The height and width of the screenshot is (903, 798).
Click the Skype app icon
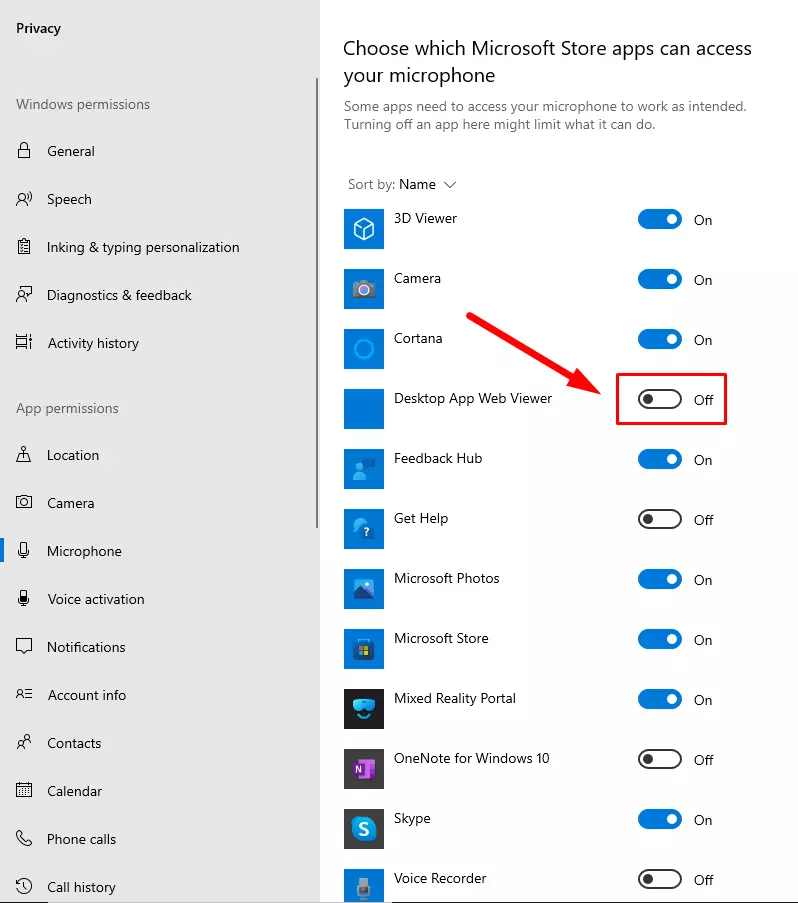tap(364, 829)
